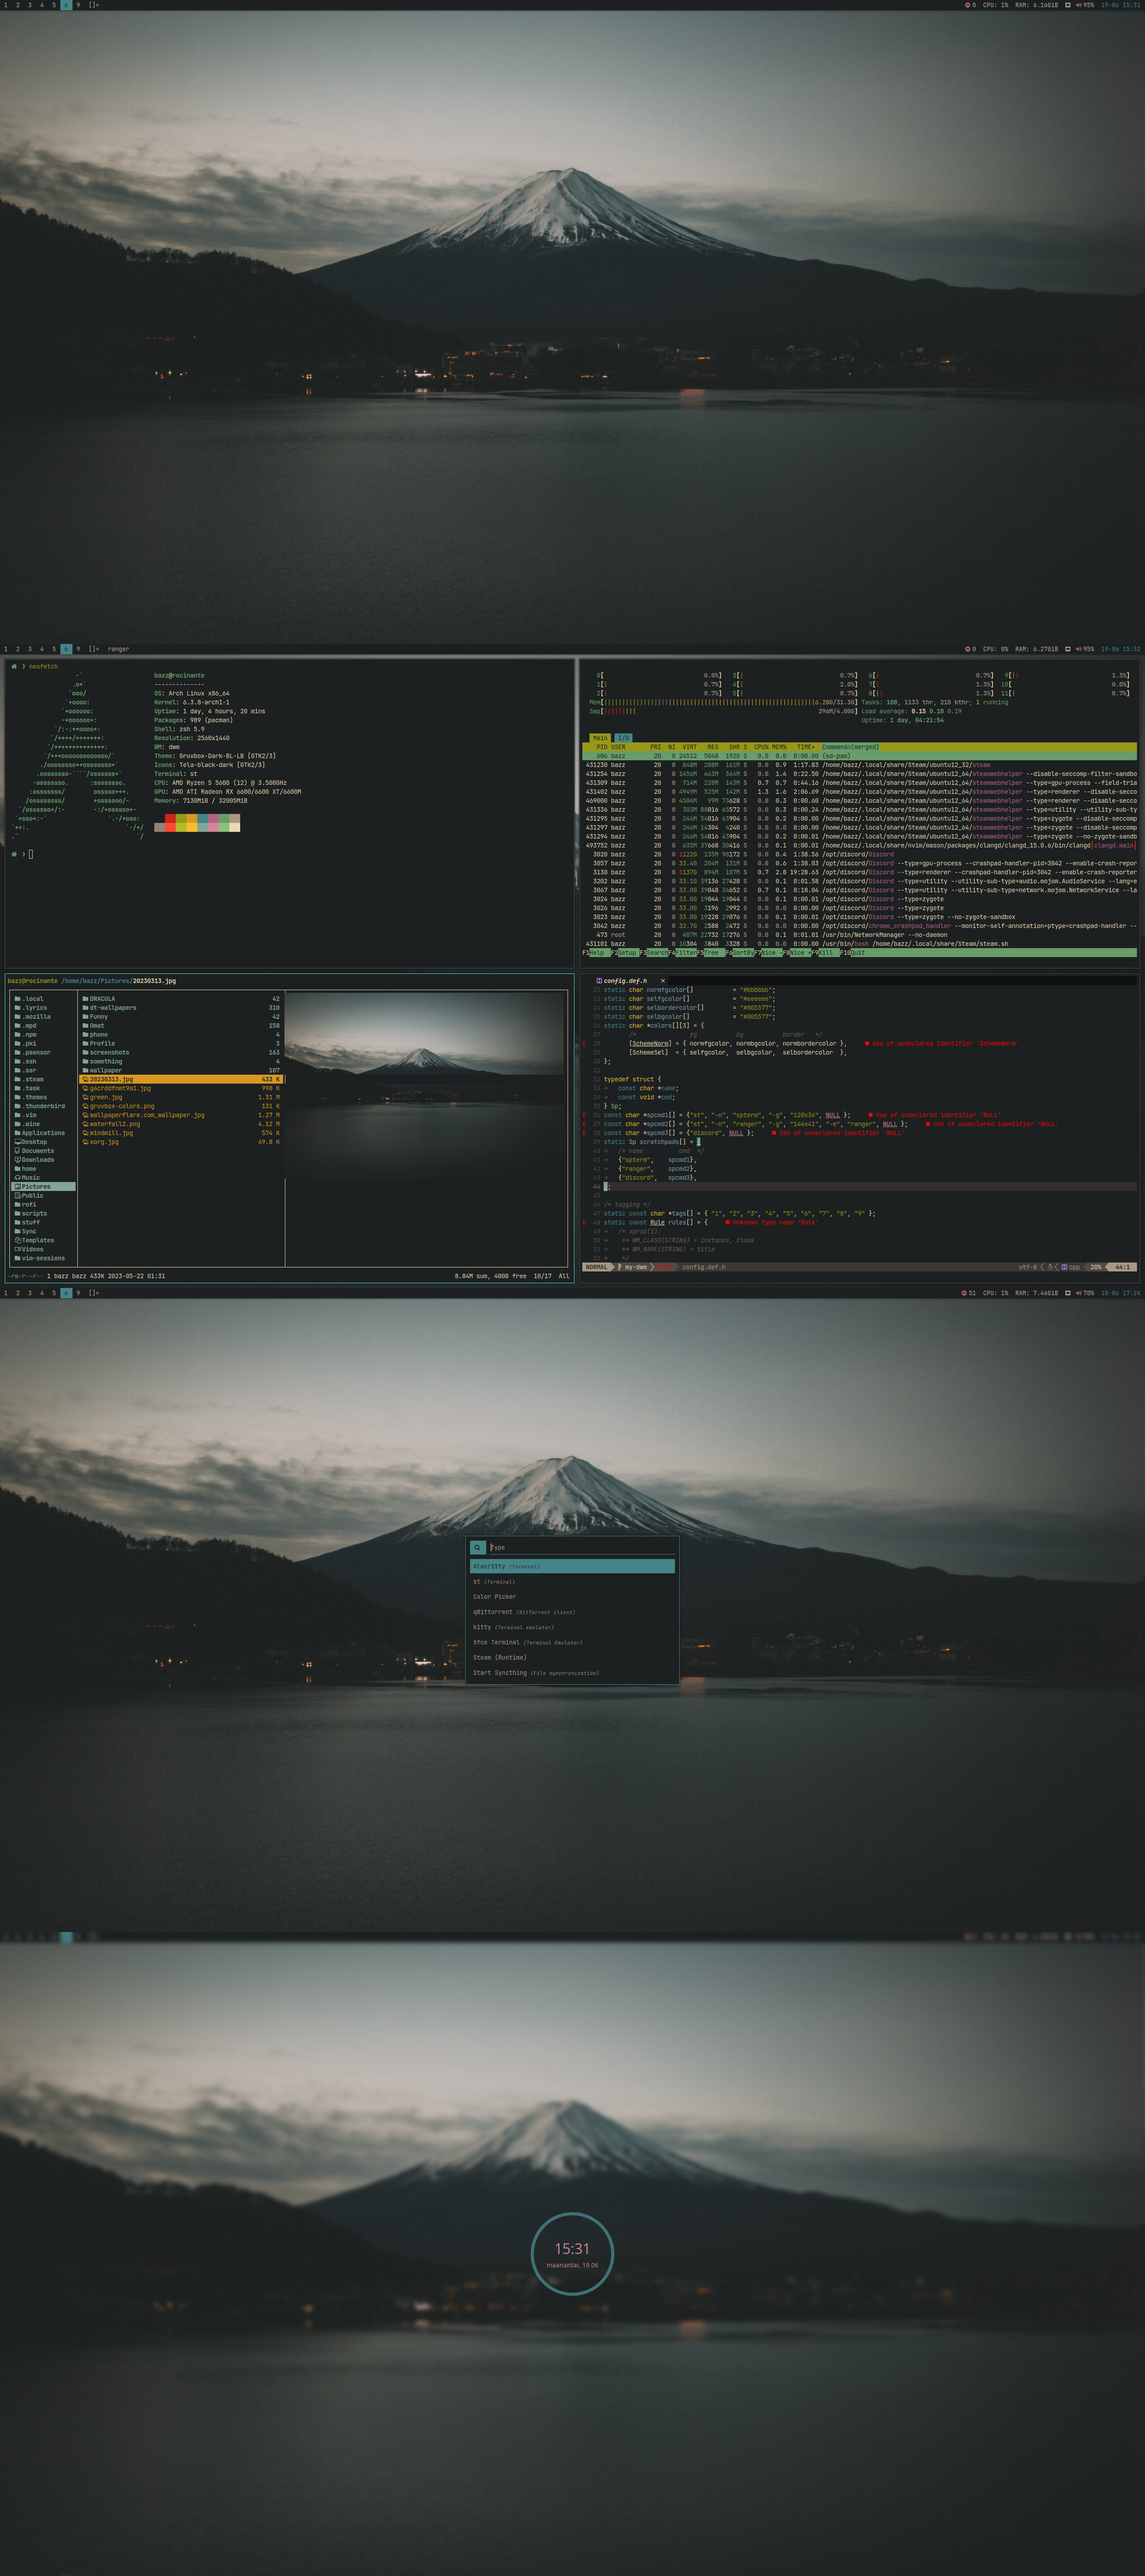This screenshot has width=1145, height=2576.
Task: Select qBittorrent entry in rofi
Action: coord(572,1612)
